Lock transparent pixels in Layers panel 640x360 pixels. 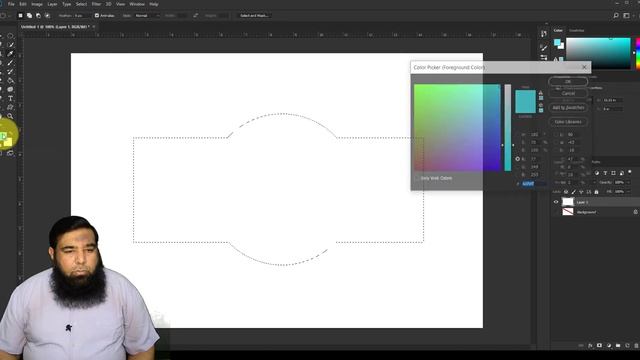(566, 192)
